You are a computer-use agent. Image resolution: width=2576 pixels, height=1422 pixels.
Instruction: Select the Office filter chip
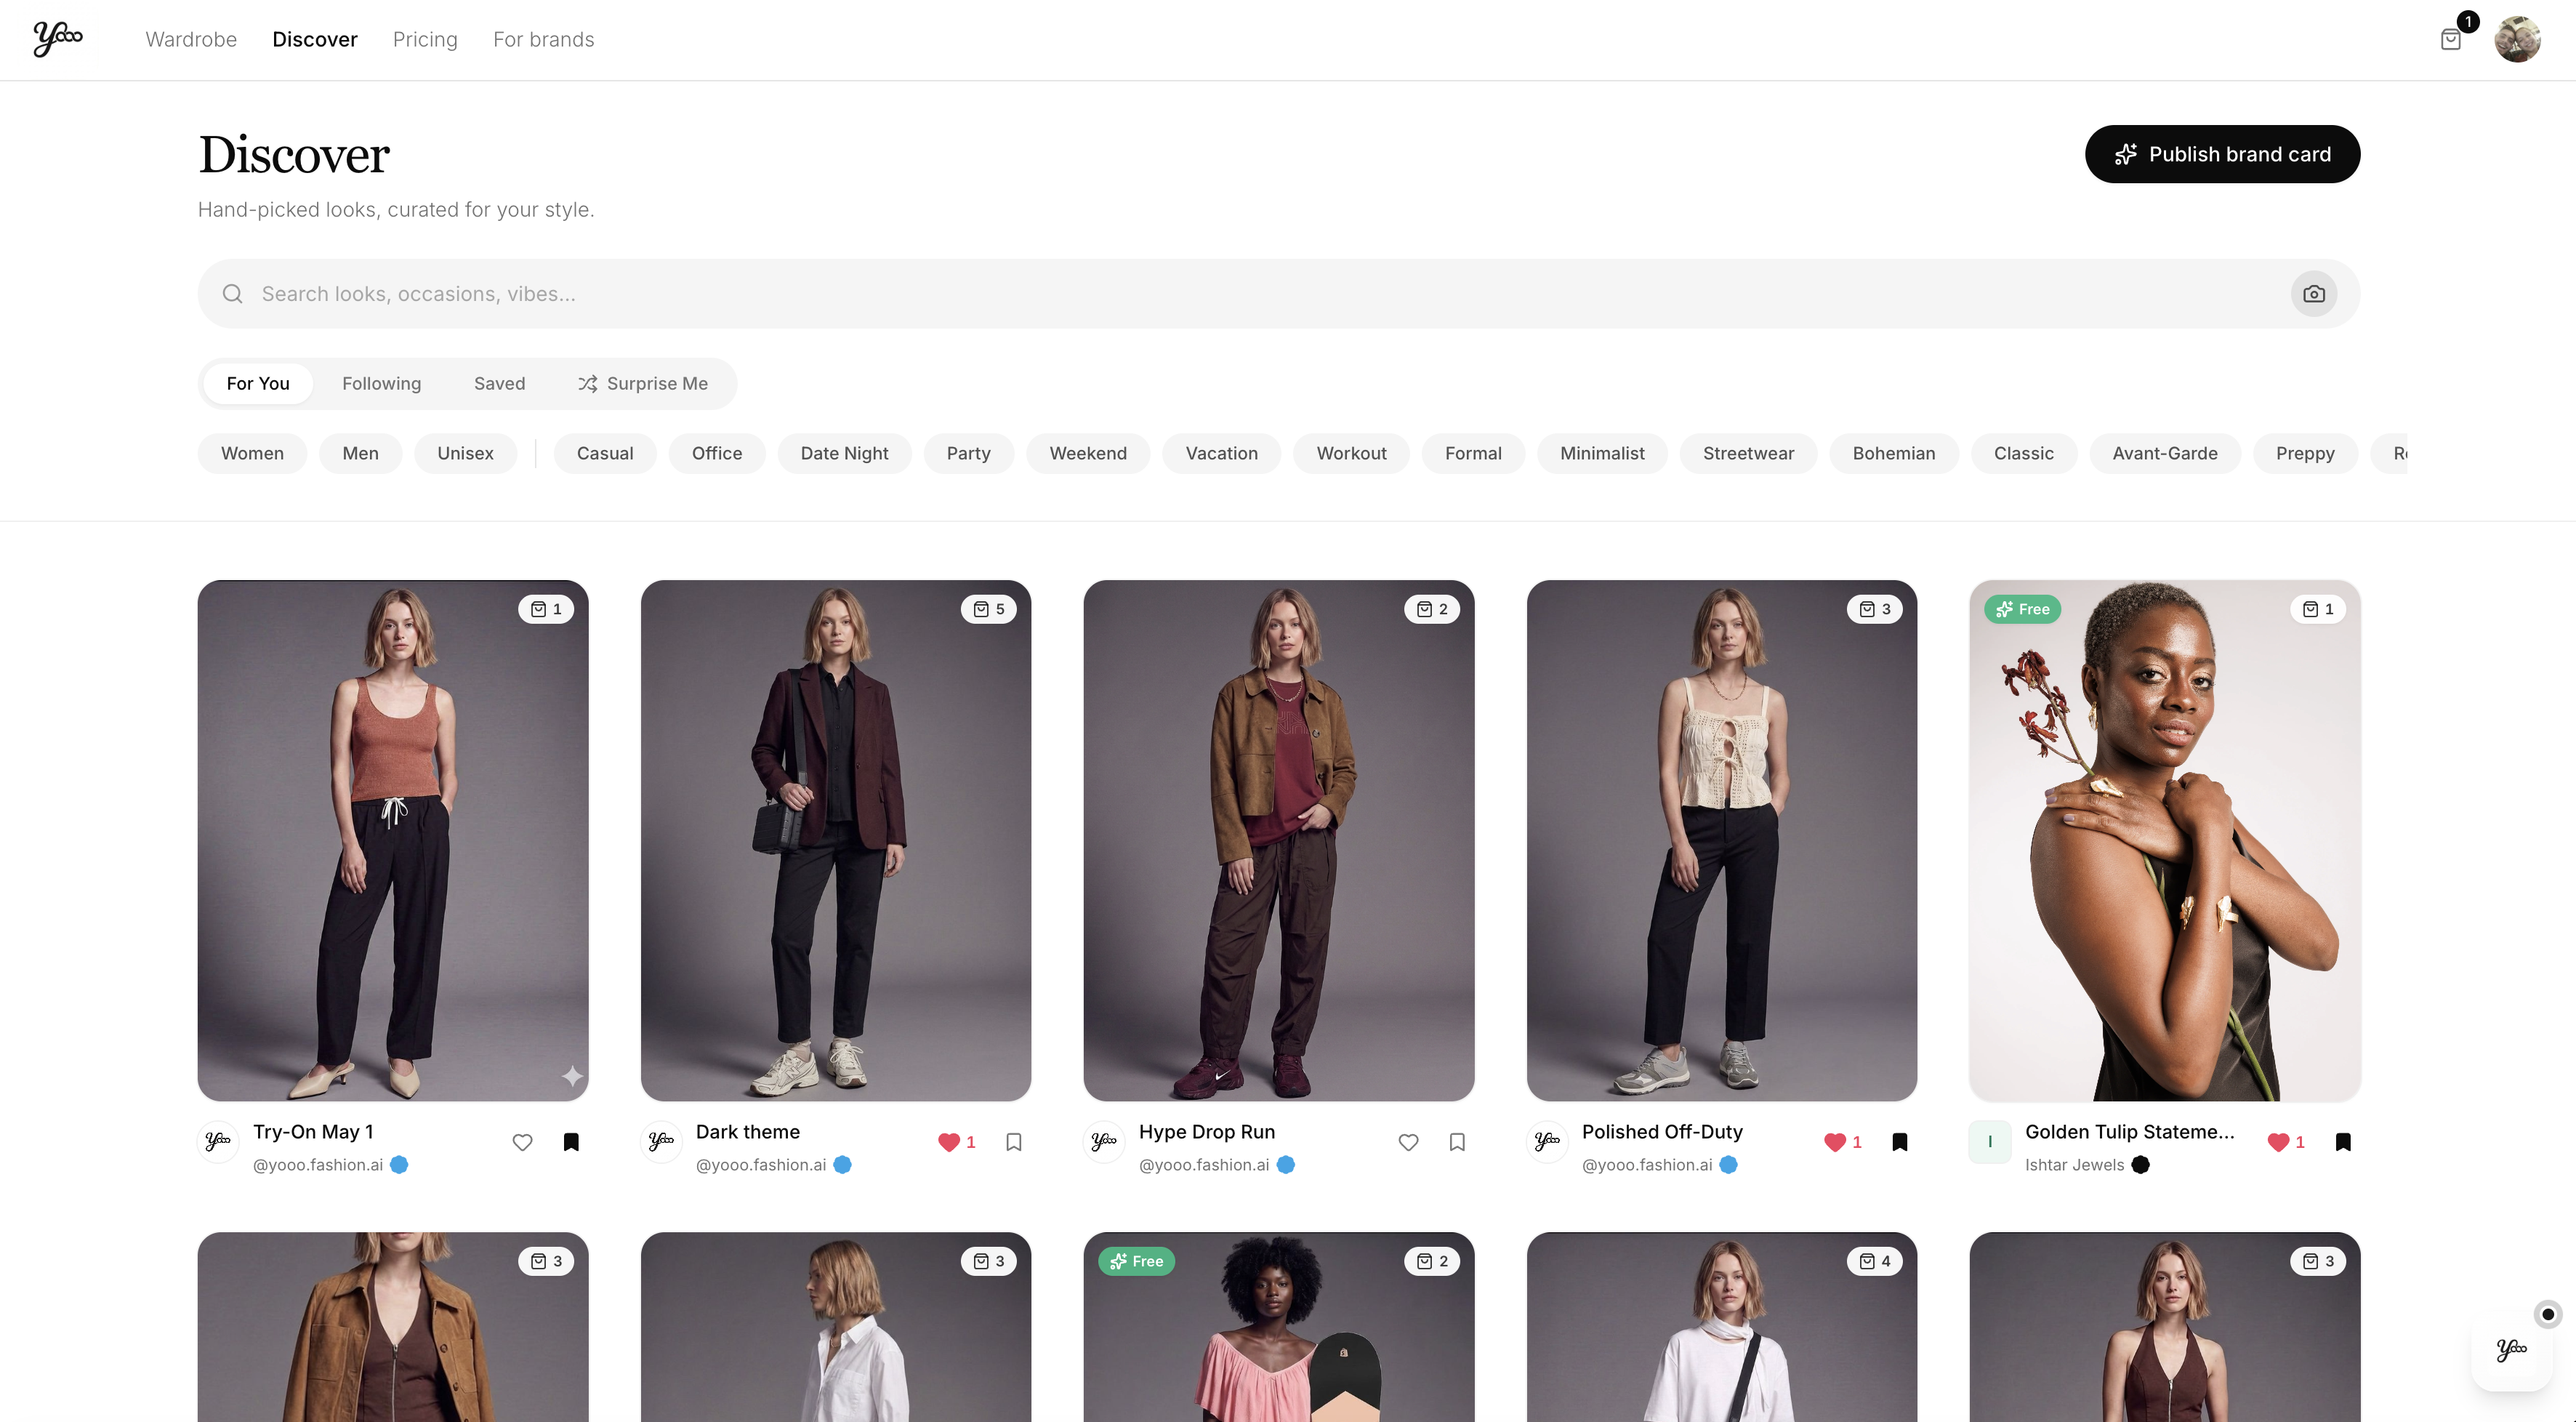[x=717, y=453]
